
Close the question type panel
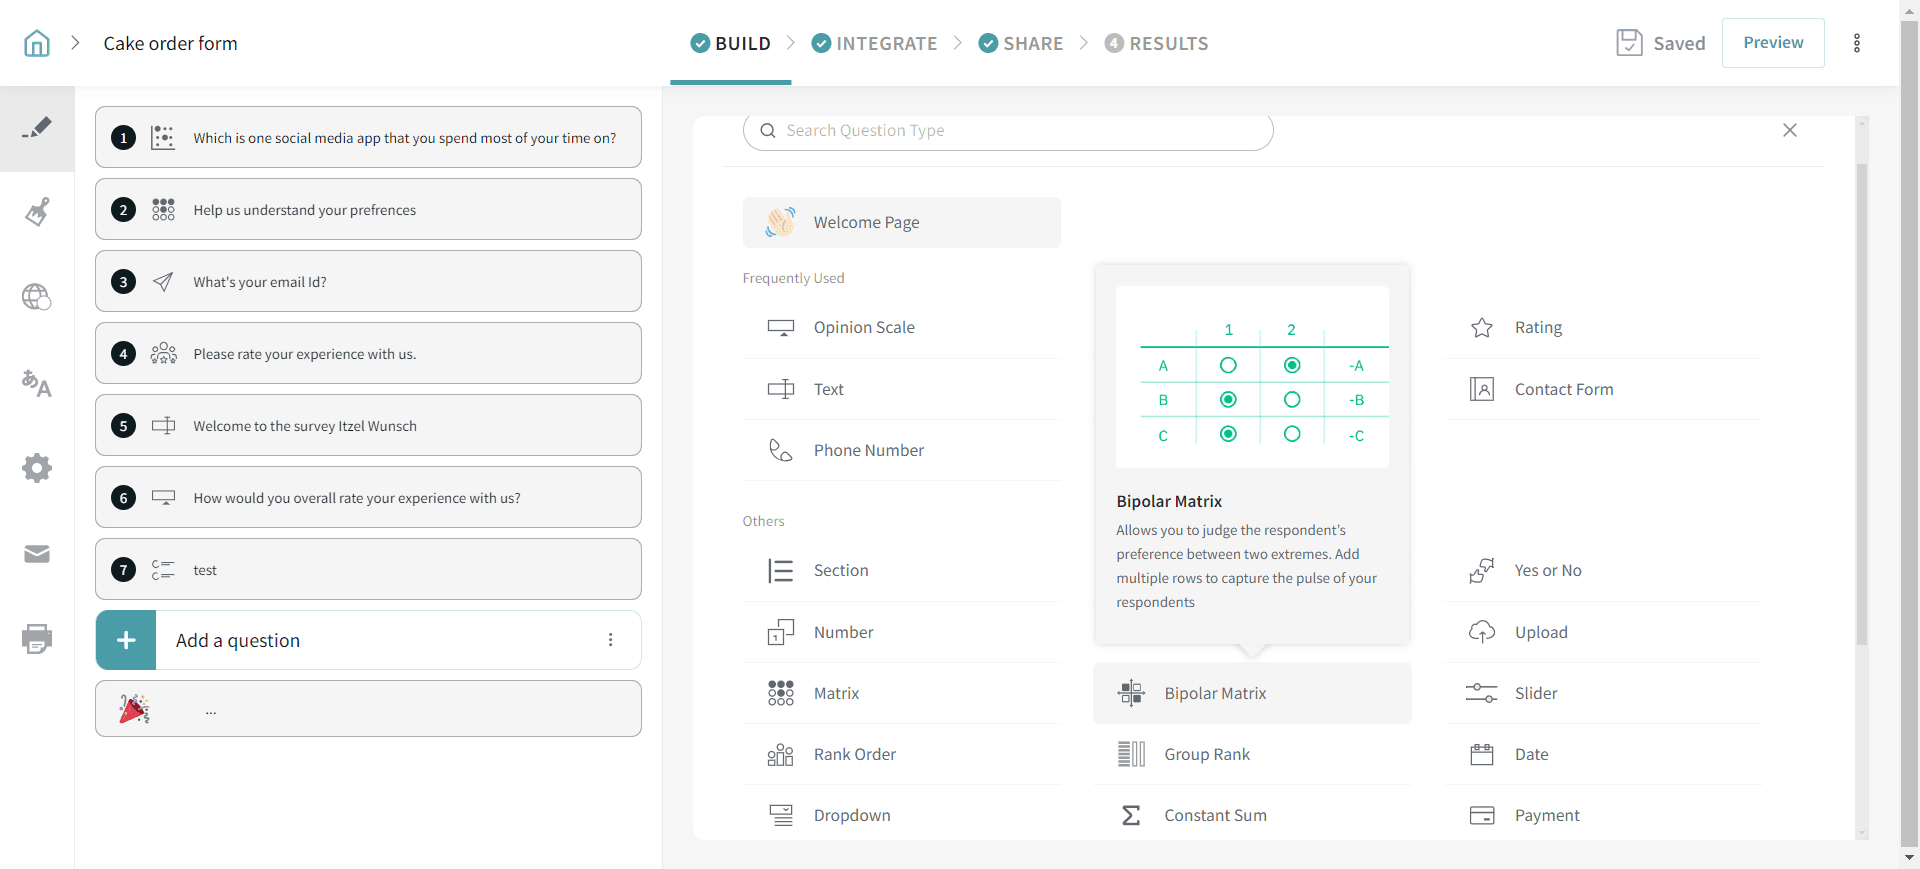[1789, 131]
